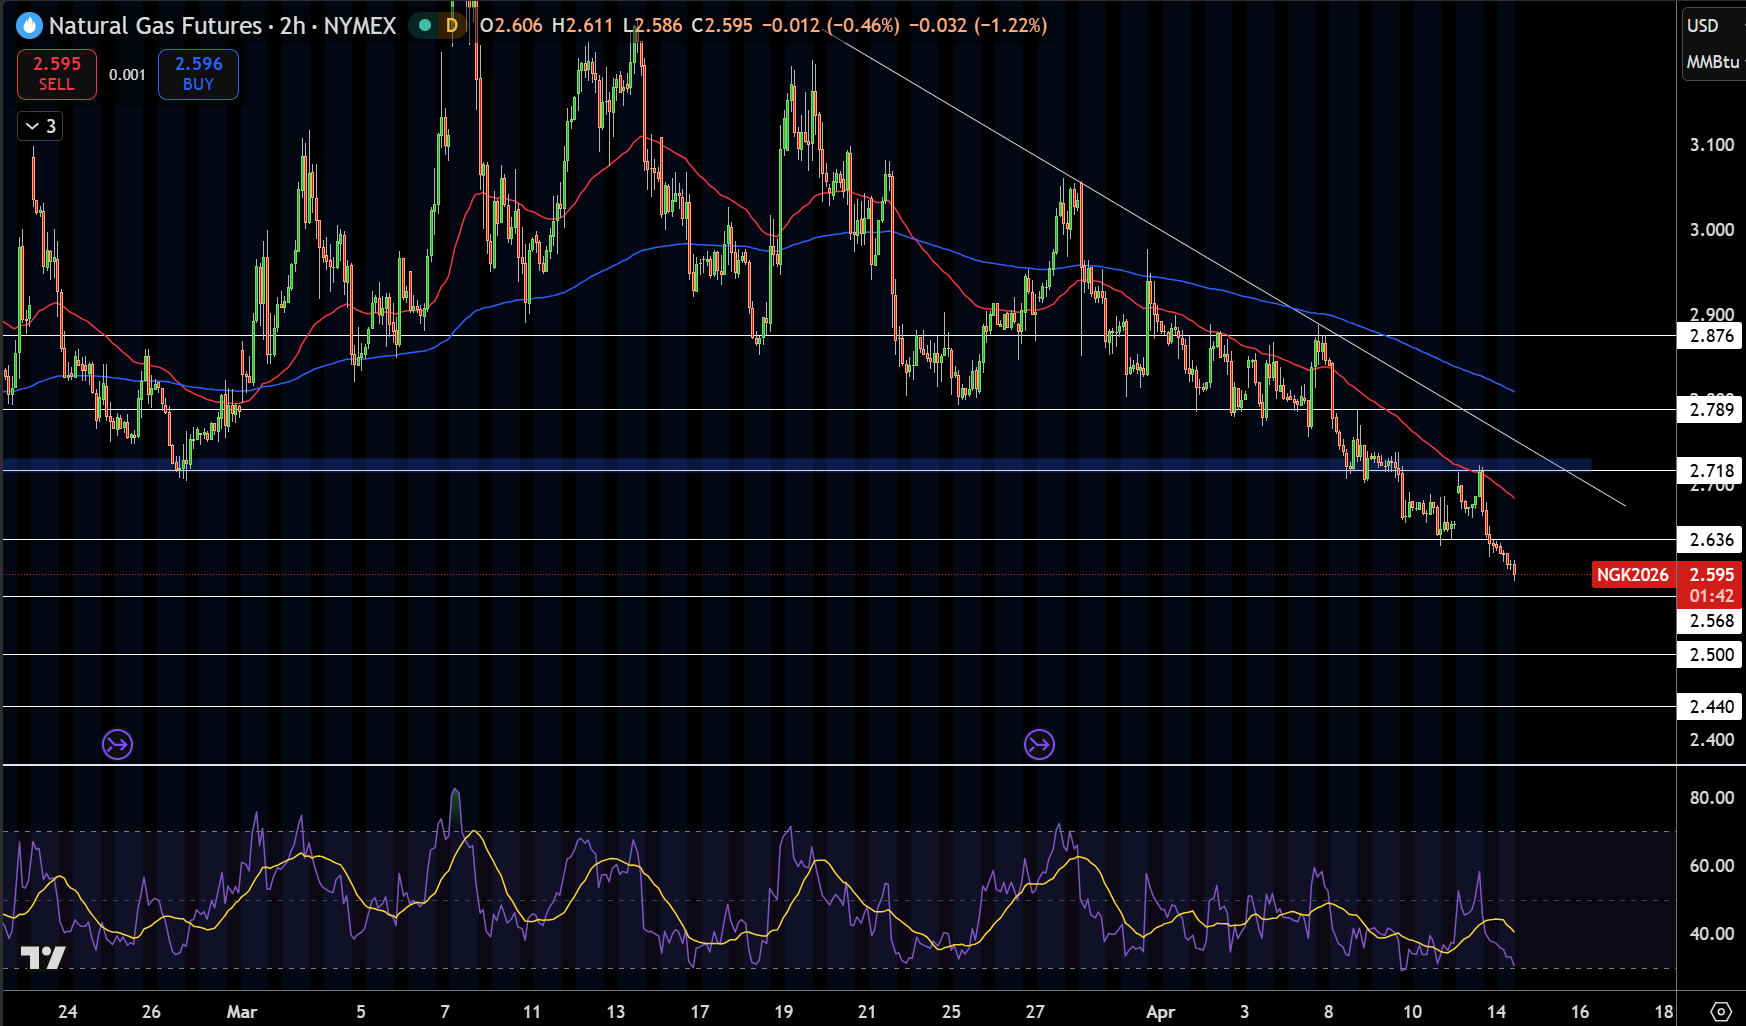Expand the collapsed indicators legend showing 3

coord(40,126)
